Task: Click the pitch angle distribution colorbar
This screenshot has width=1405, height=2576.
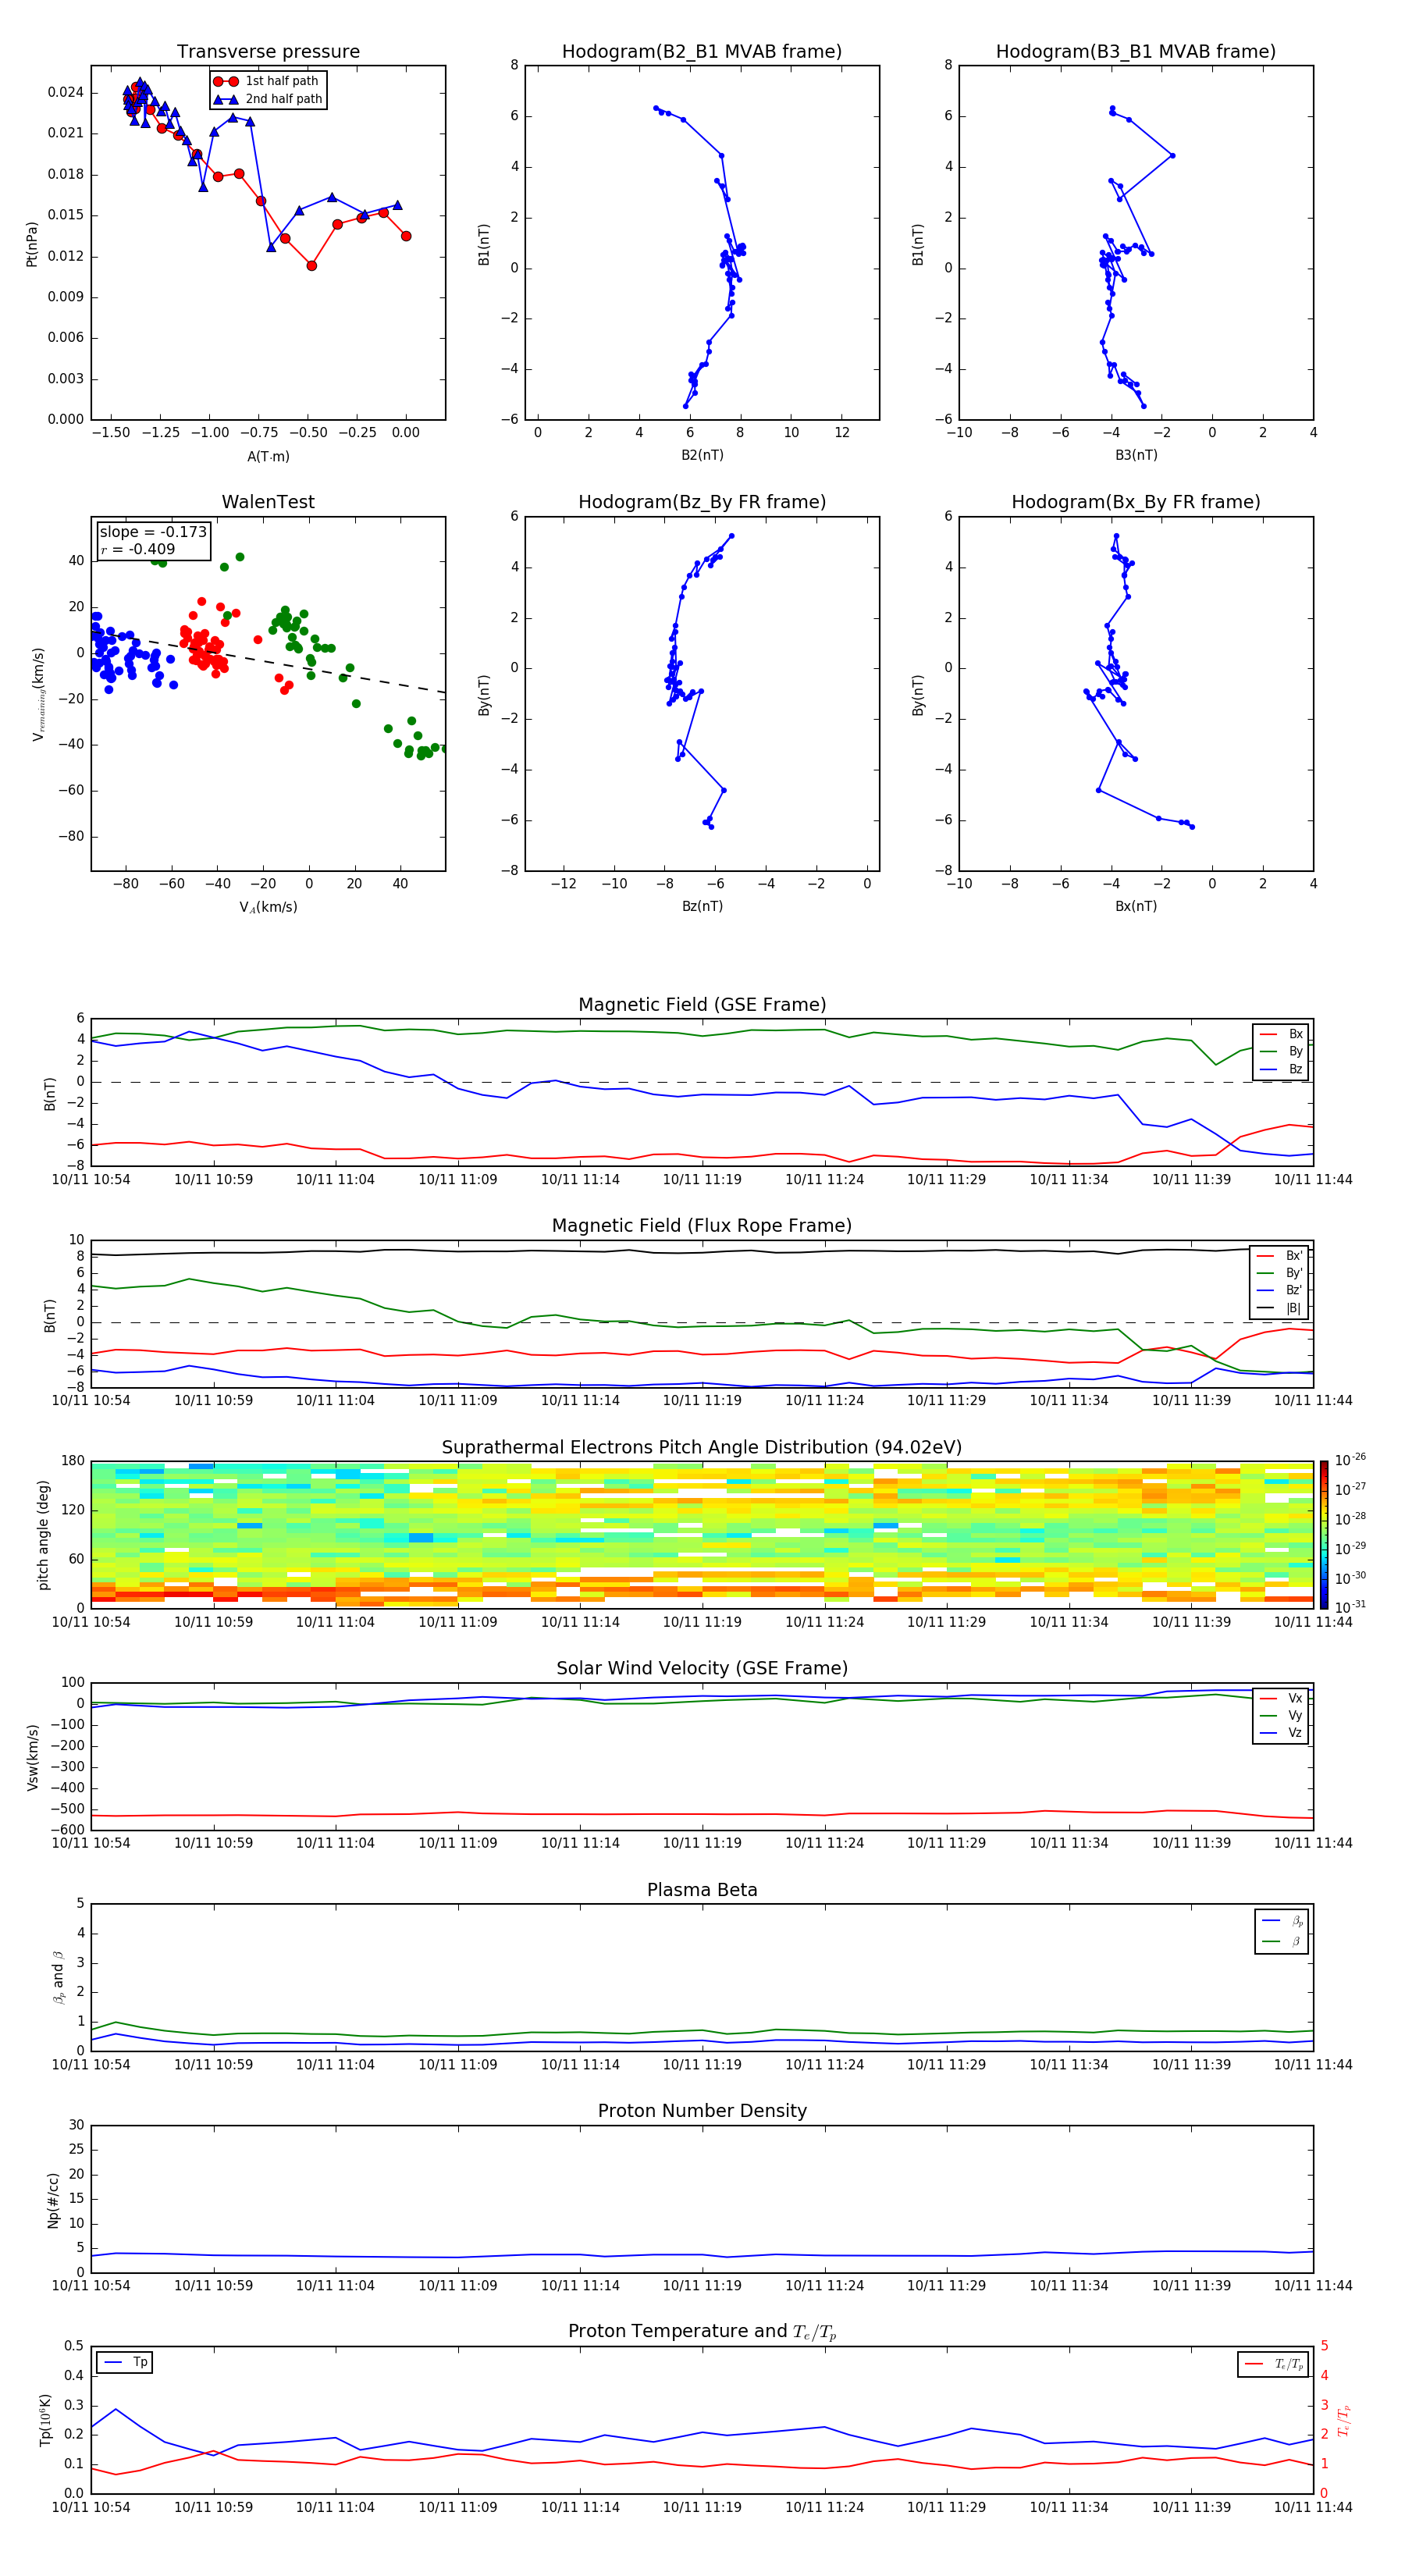Action: [1324, 1535]
